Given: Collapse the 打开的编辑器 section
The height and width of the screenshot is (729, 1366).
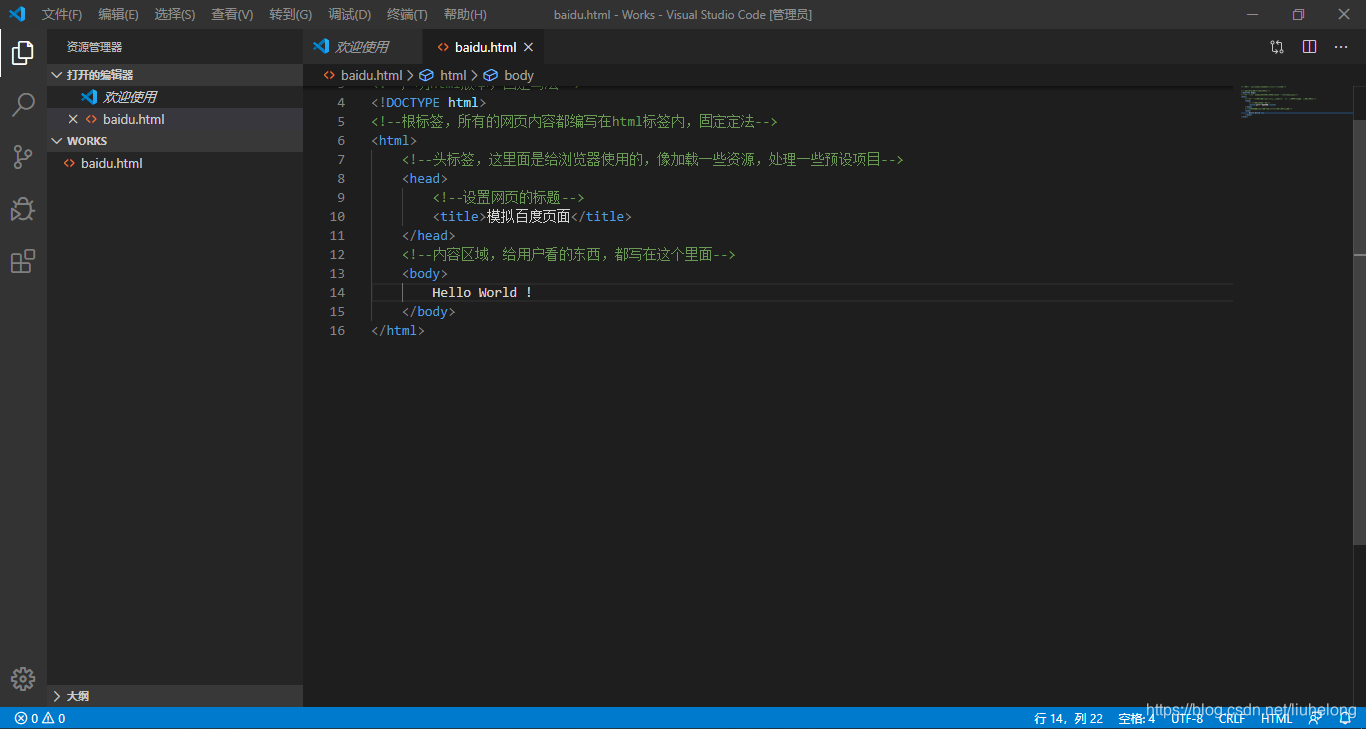Looking at the screenshot, I should pos(175,75).
